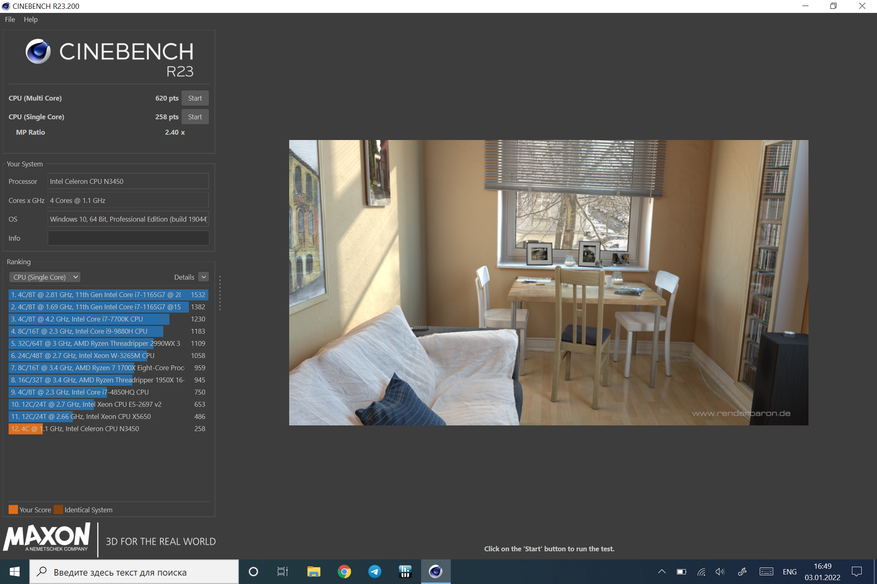Click the Info input field
The height and width of the screenshot is (584, 877).
click(128, 238)
